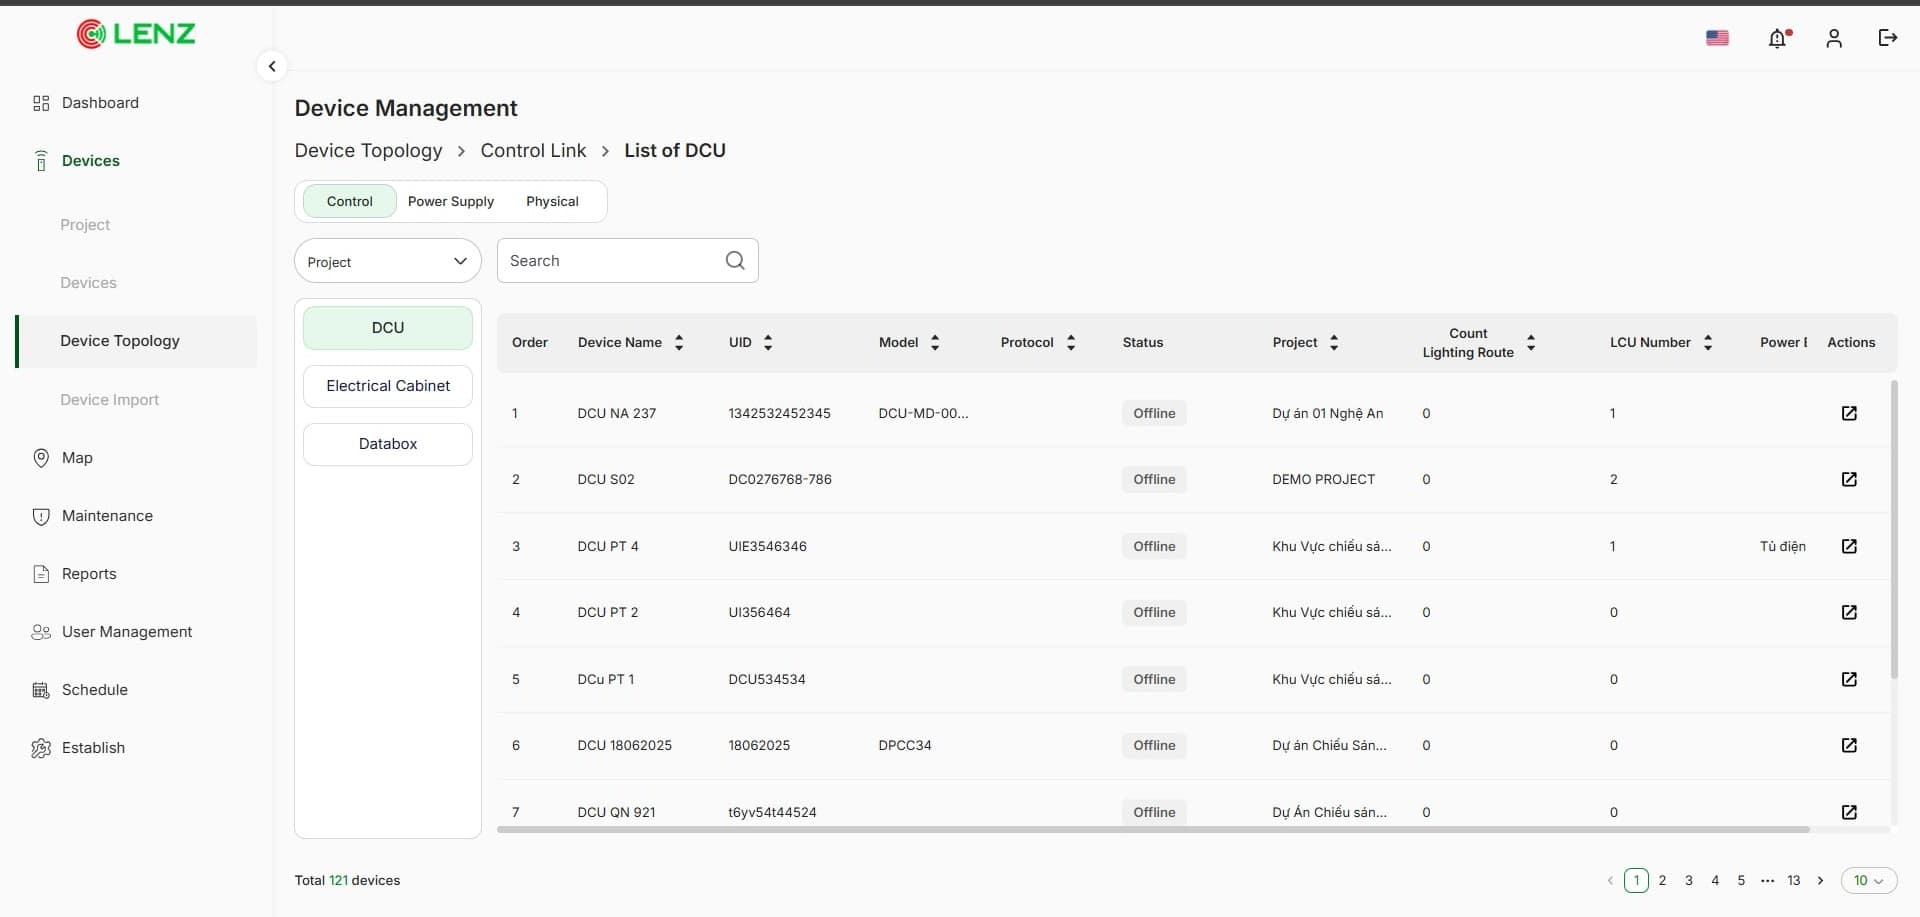Viewport: 1920px width, 917px height.
Task: Open details icon for DCU NA 237
Action: coord(1849,413)
